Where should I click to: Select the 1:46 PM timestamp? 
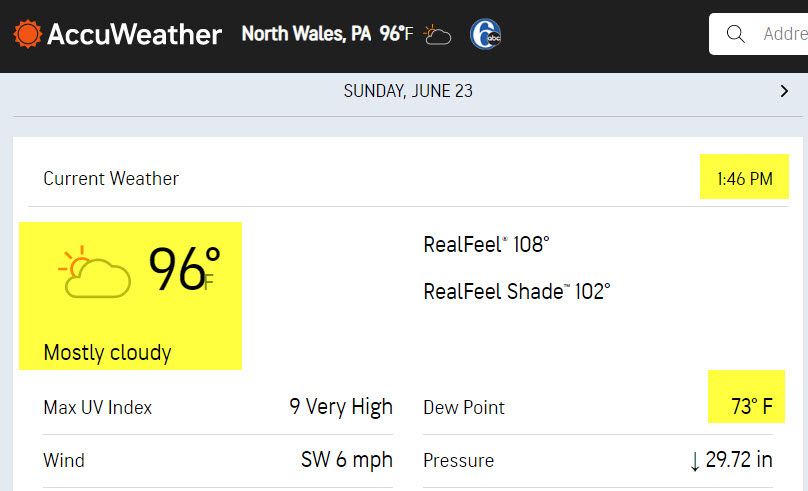click(745, 179)
